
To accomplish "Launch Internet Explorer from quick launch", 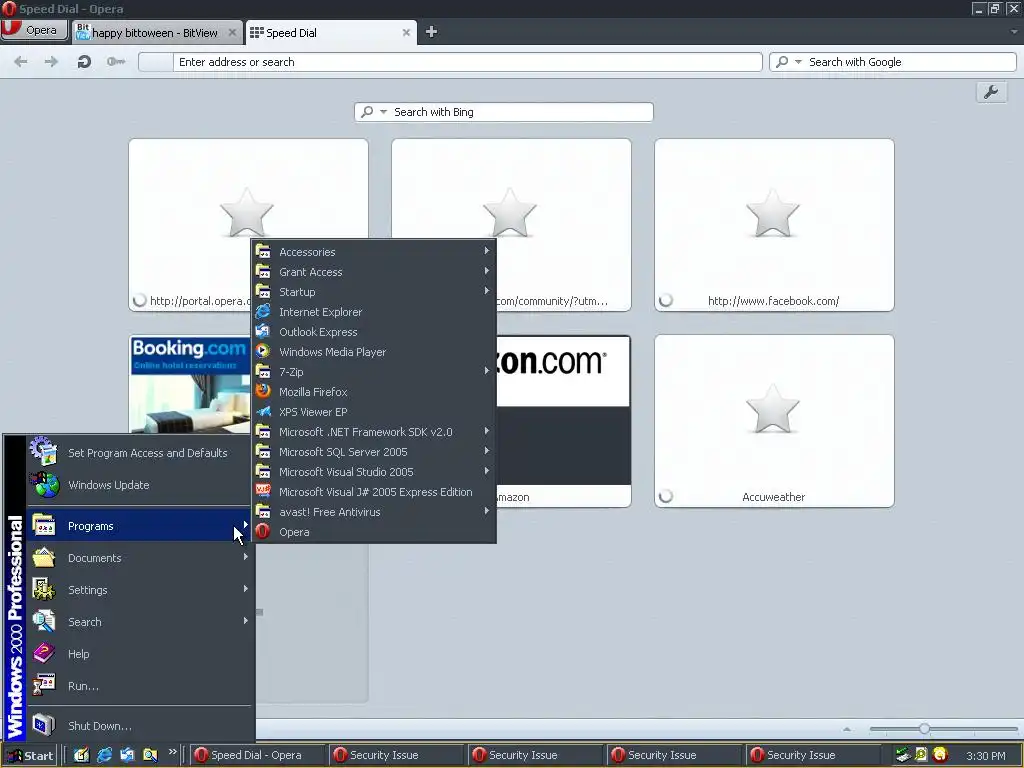I will (104, 755).
